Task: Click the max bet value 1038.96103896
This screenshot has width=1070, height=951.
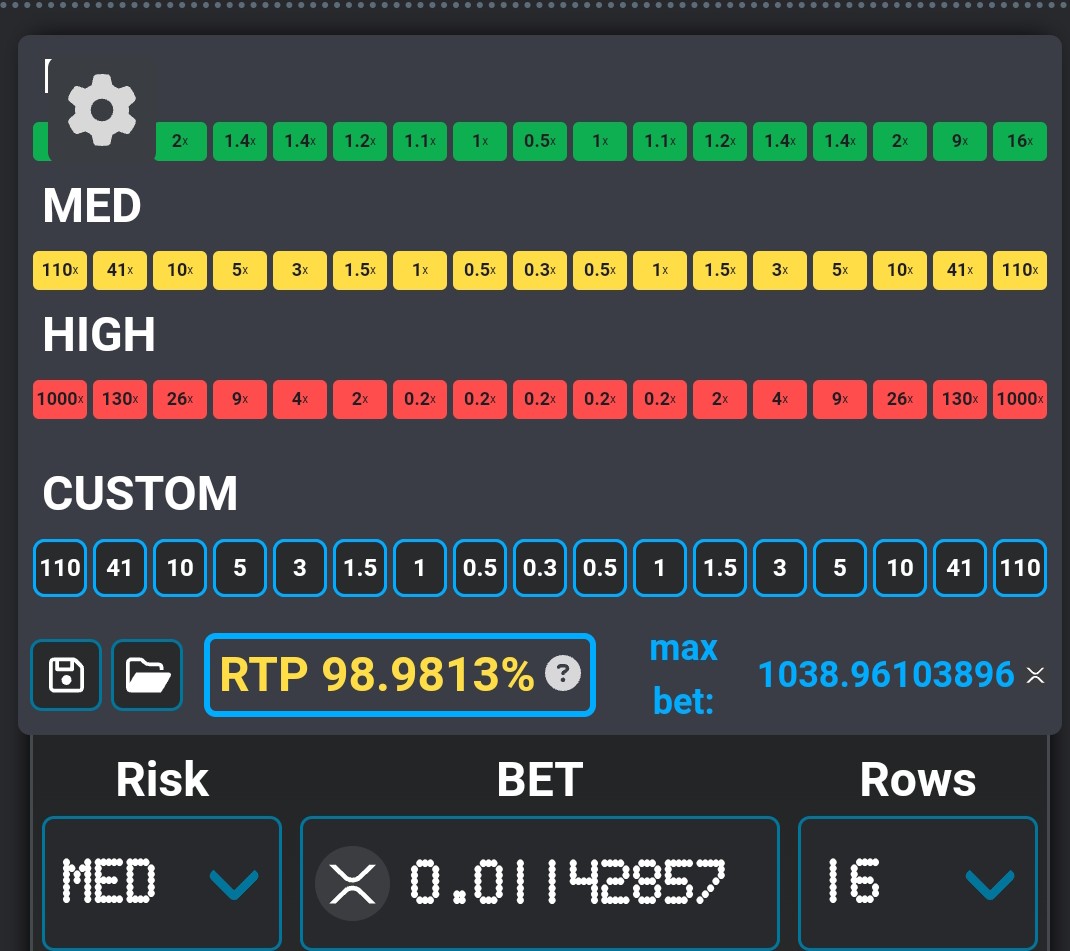Action: 886,675
